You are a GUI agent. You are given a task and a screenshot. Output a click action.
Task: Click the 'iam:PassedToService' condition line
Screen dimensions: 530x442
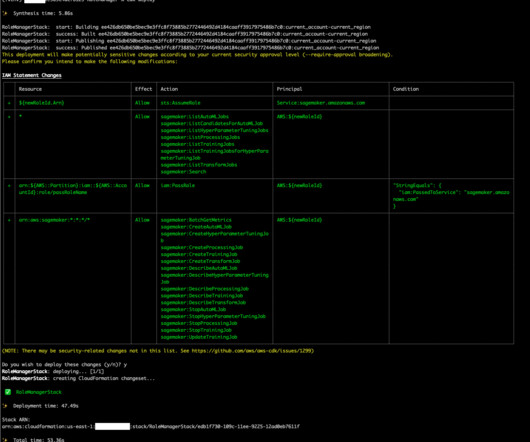[451, 195]
